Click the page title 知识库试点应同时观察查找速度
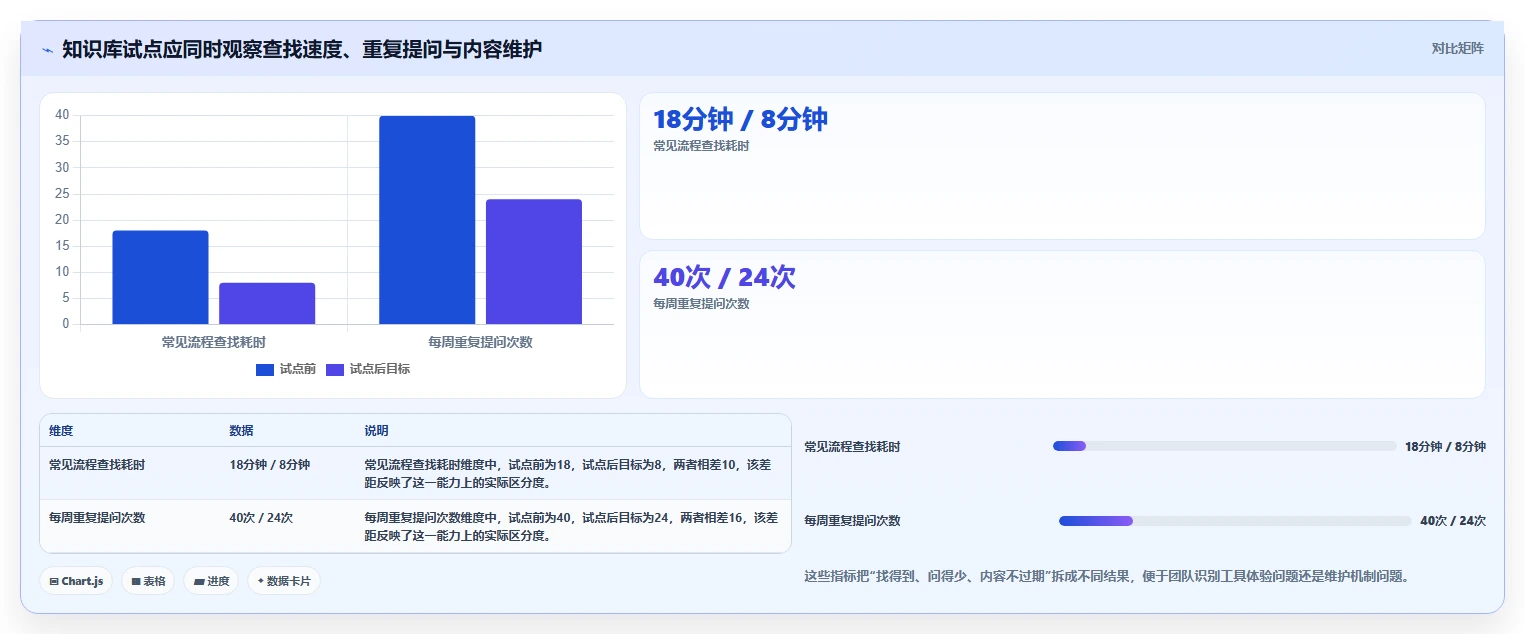The height and width of the screenshot is (634, 1525). coord(301,49)
